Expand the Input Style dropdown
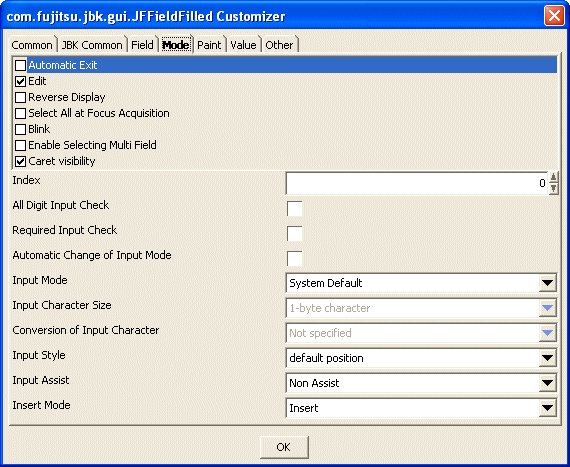This screenshot has height=467, width=570. click(547, 358)
